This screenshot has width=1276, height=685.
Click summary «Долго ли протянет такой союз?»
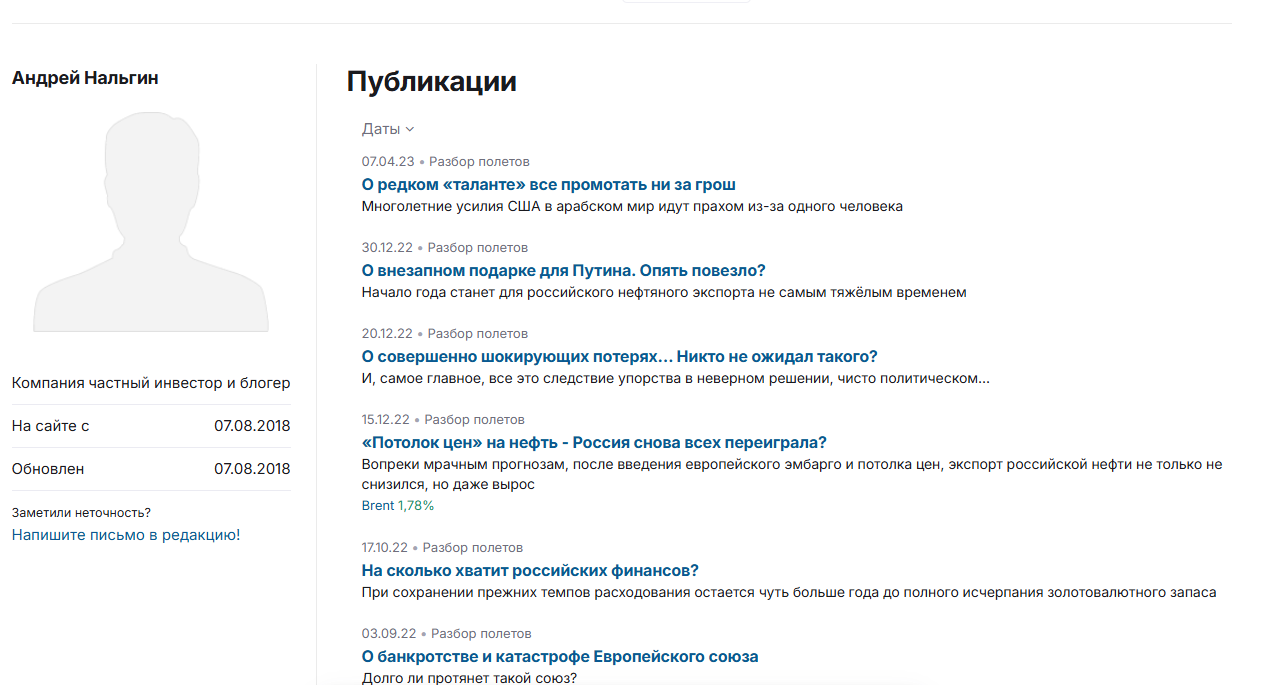(x=469, y=678)
